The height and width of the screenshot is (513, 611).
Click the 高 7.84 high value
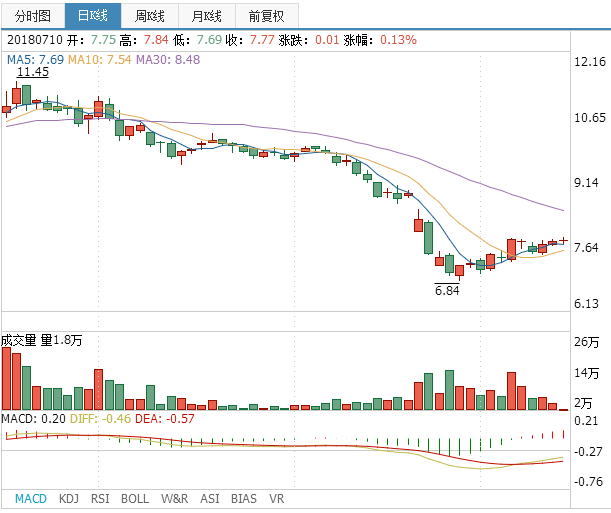pos(144,40)
